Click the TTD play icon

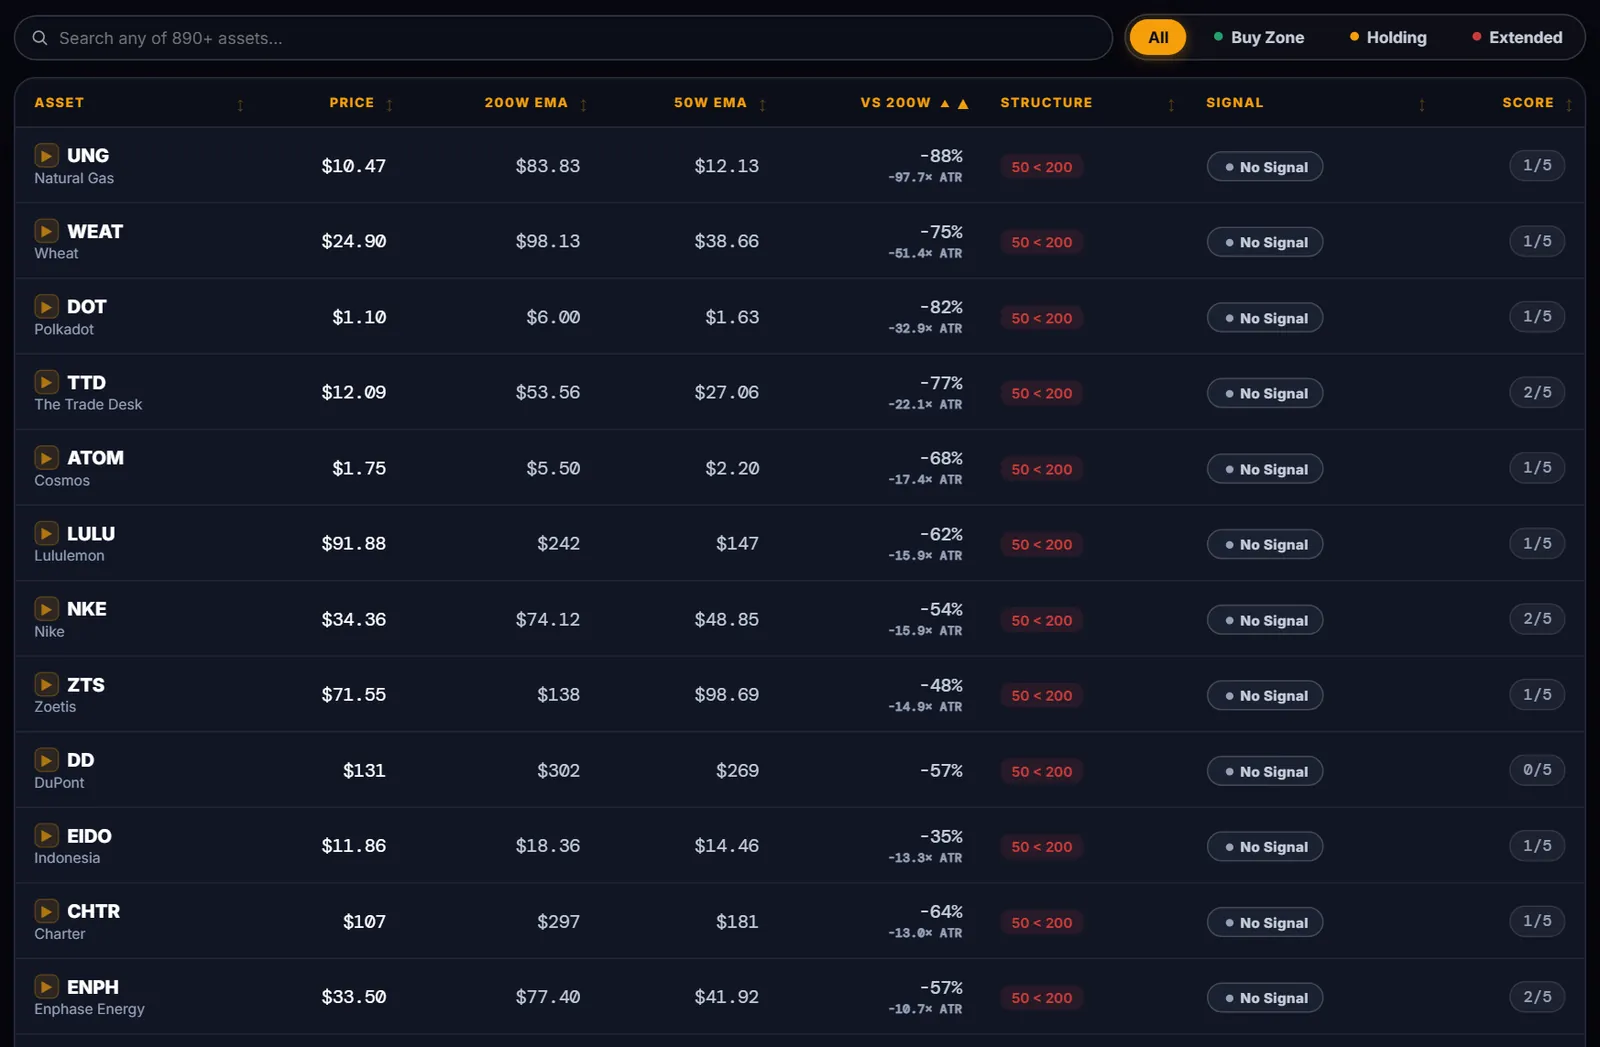point(46,382)
